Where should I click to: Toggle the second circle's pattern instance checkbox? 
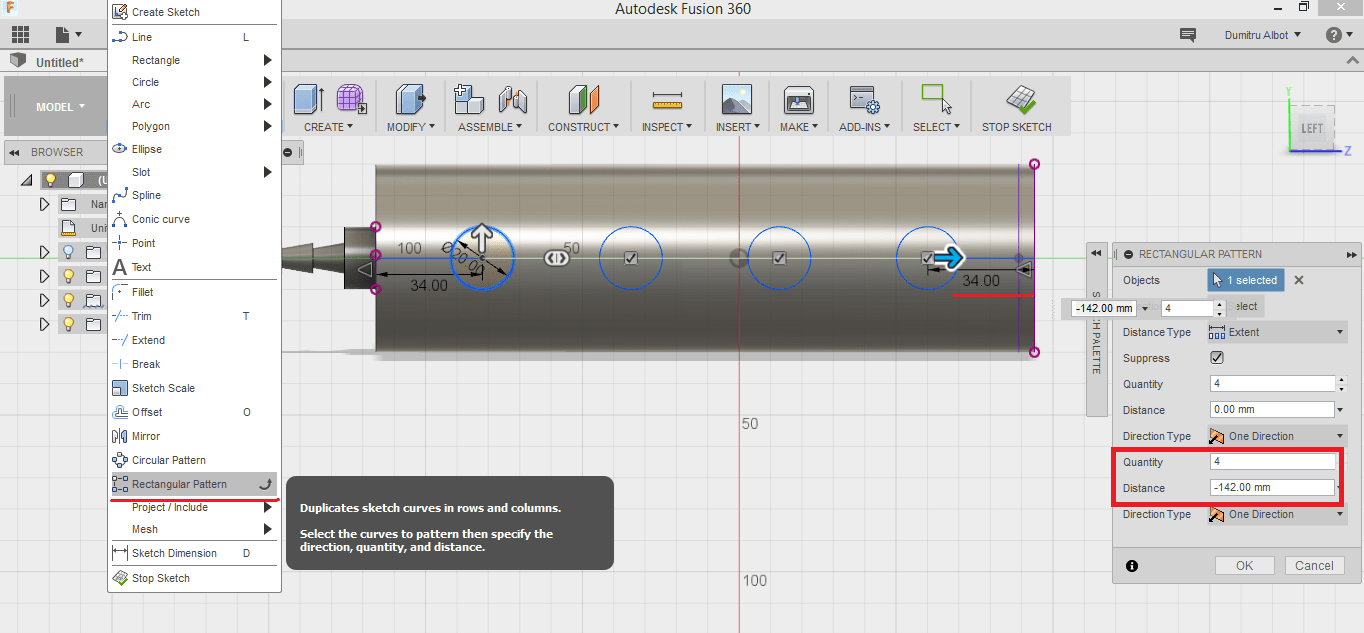coord(631,258)
